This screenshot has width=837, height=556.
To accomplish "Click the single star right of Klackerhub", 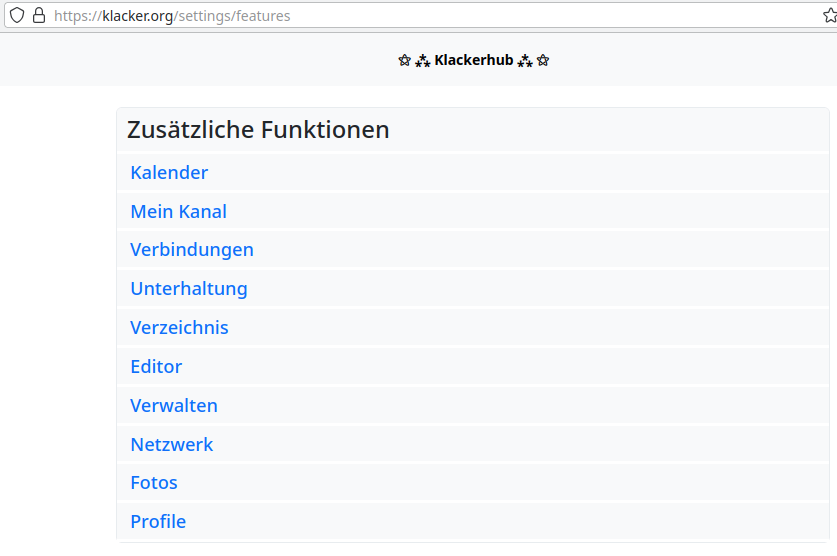I will [543, 61].
